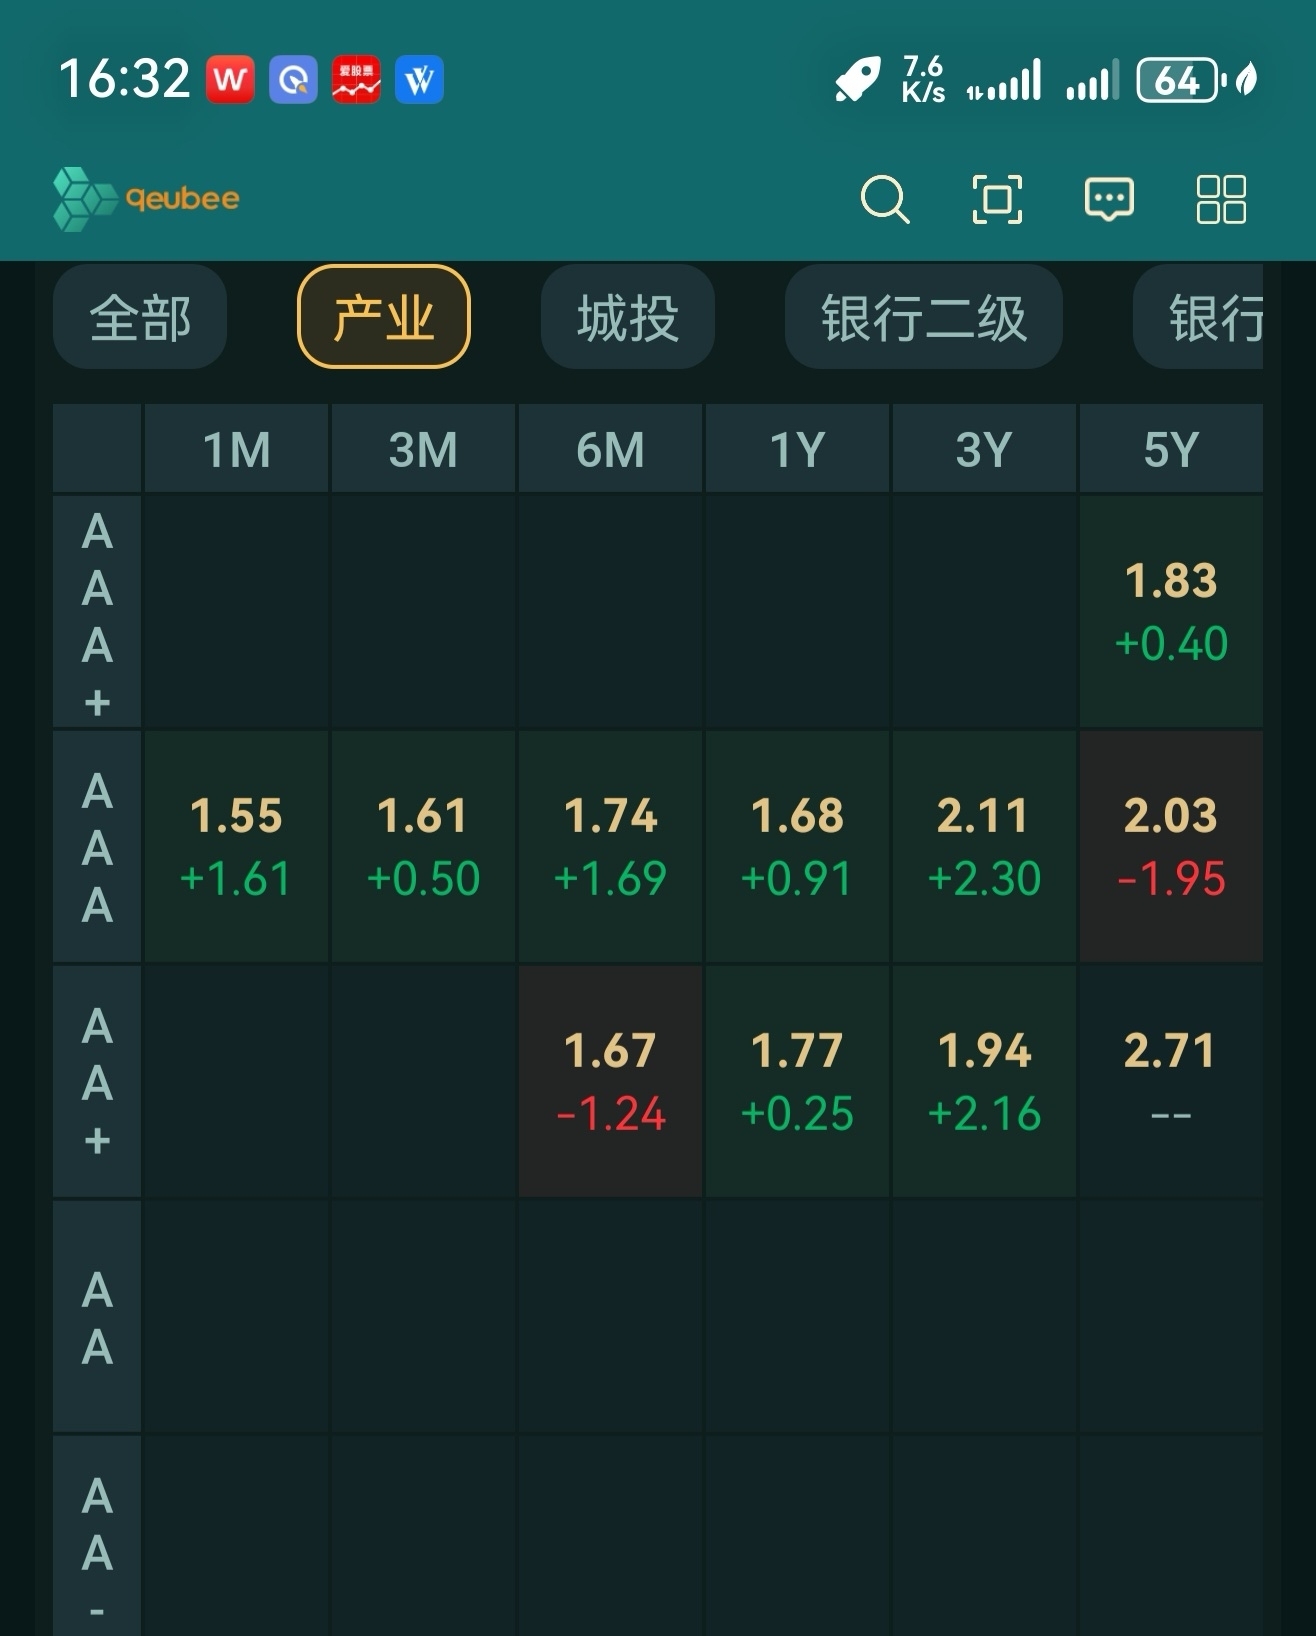Tap the blue W app notification icon
Screen dimensions: 1316x1636
419,80
